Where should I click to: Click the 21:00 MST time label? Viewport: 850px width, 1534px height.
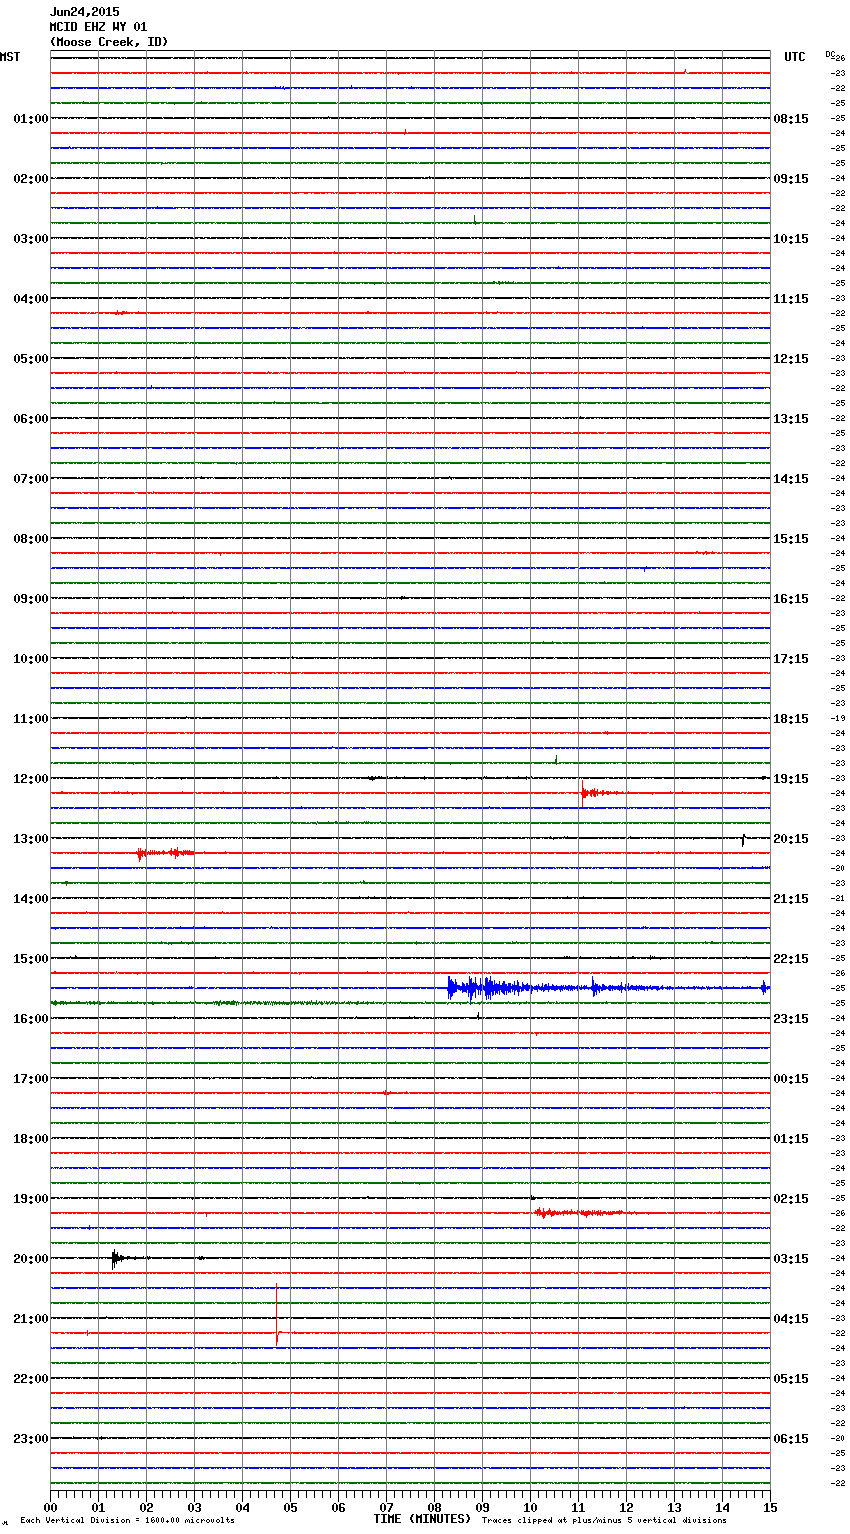pyautogui.click(x=31, y=1318)
